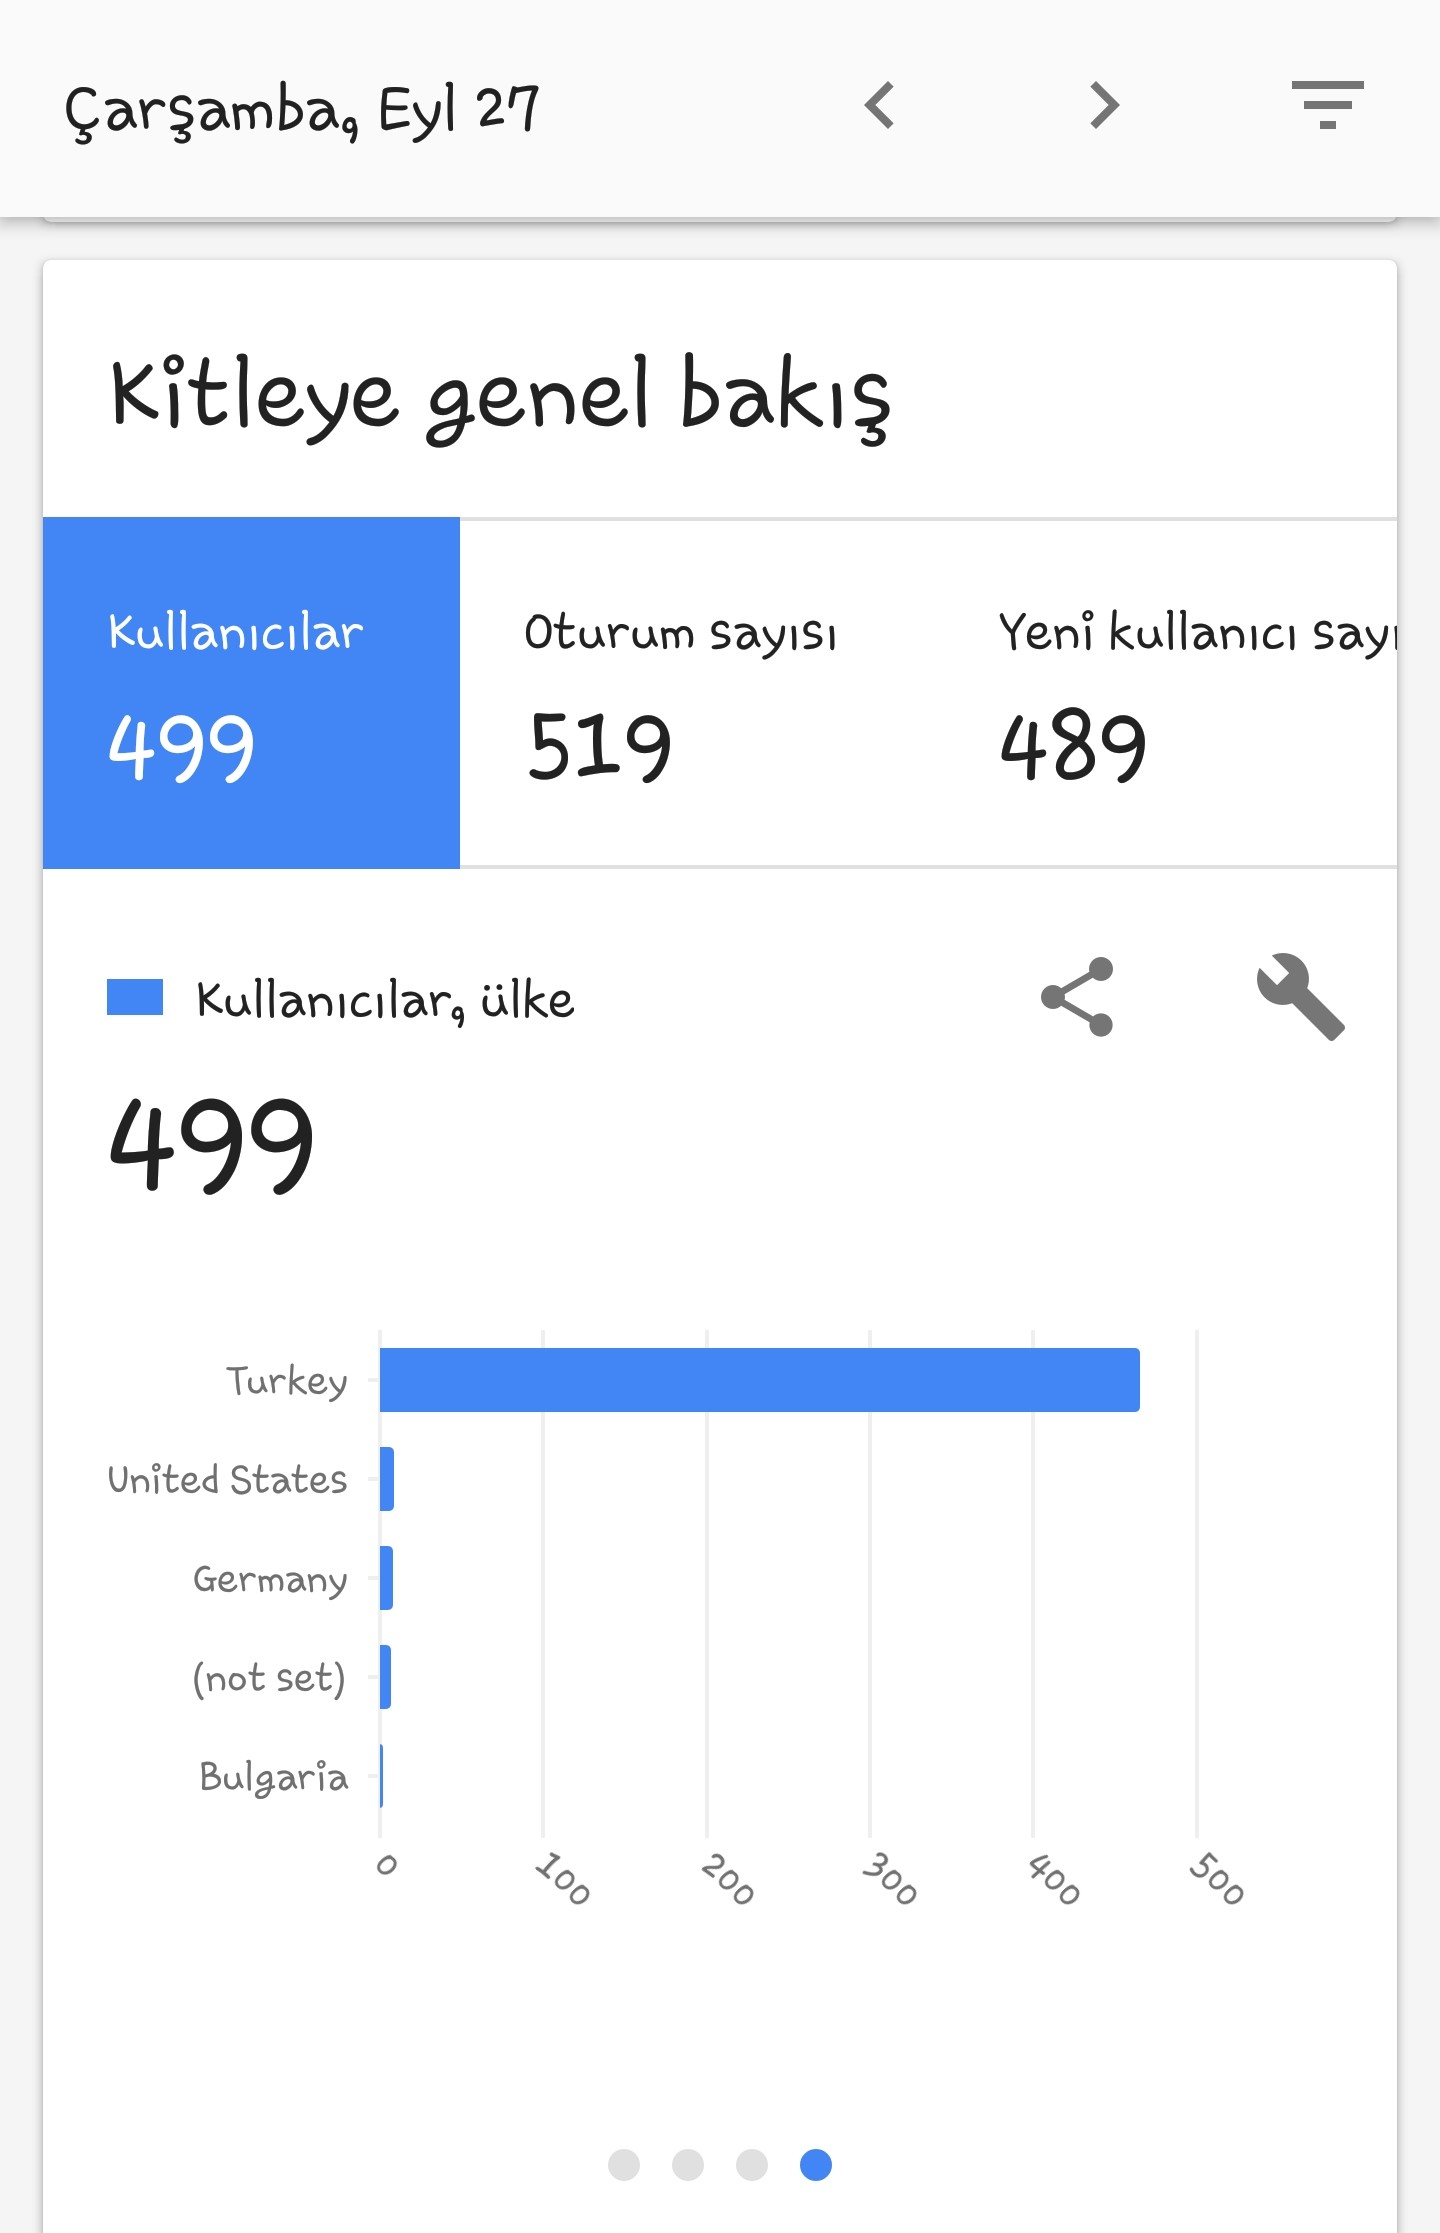Image resolution: width=1440 pixels, height=2233 pixels.
Task: Open the filter menu icon
Action: pyautogui.click(x=1328, y=105)
